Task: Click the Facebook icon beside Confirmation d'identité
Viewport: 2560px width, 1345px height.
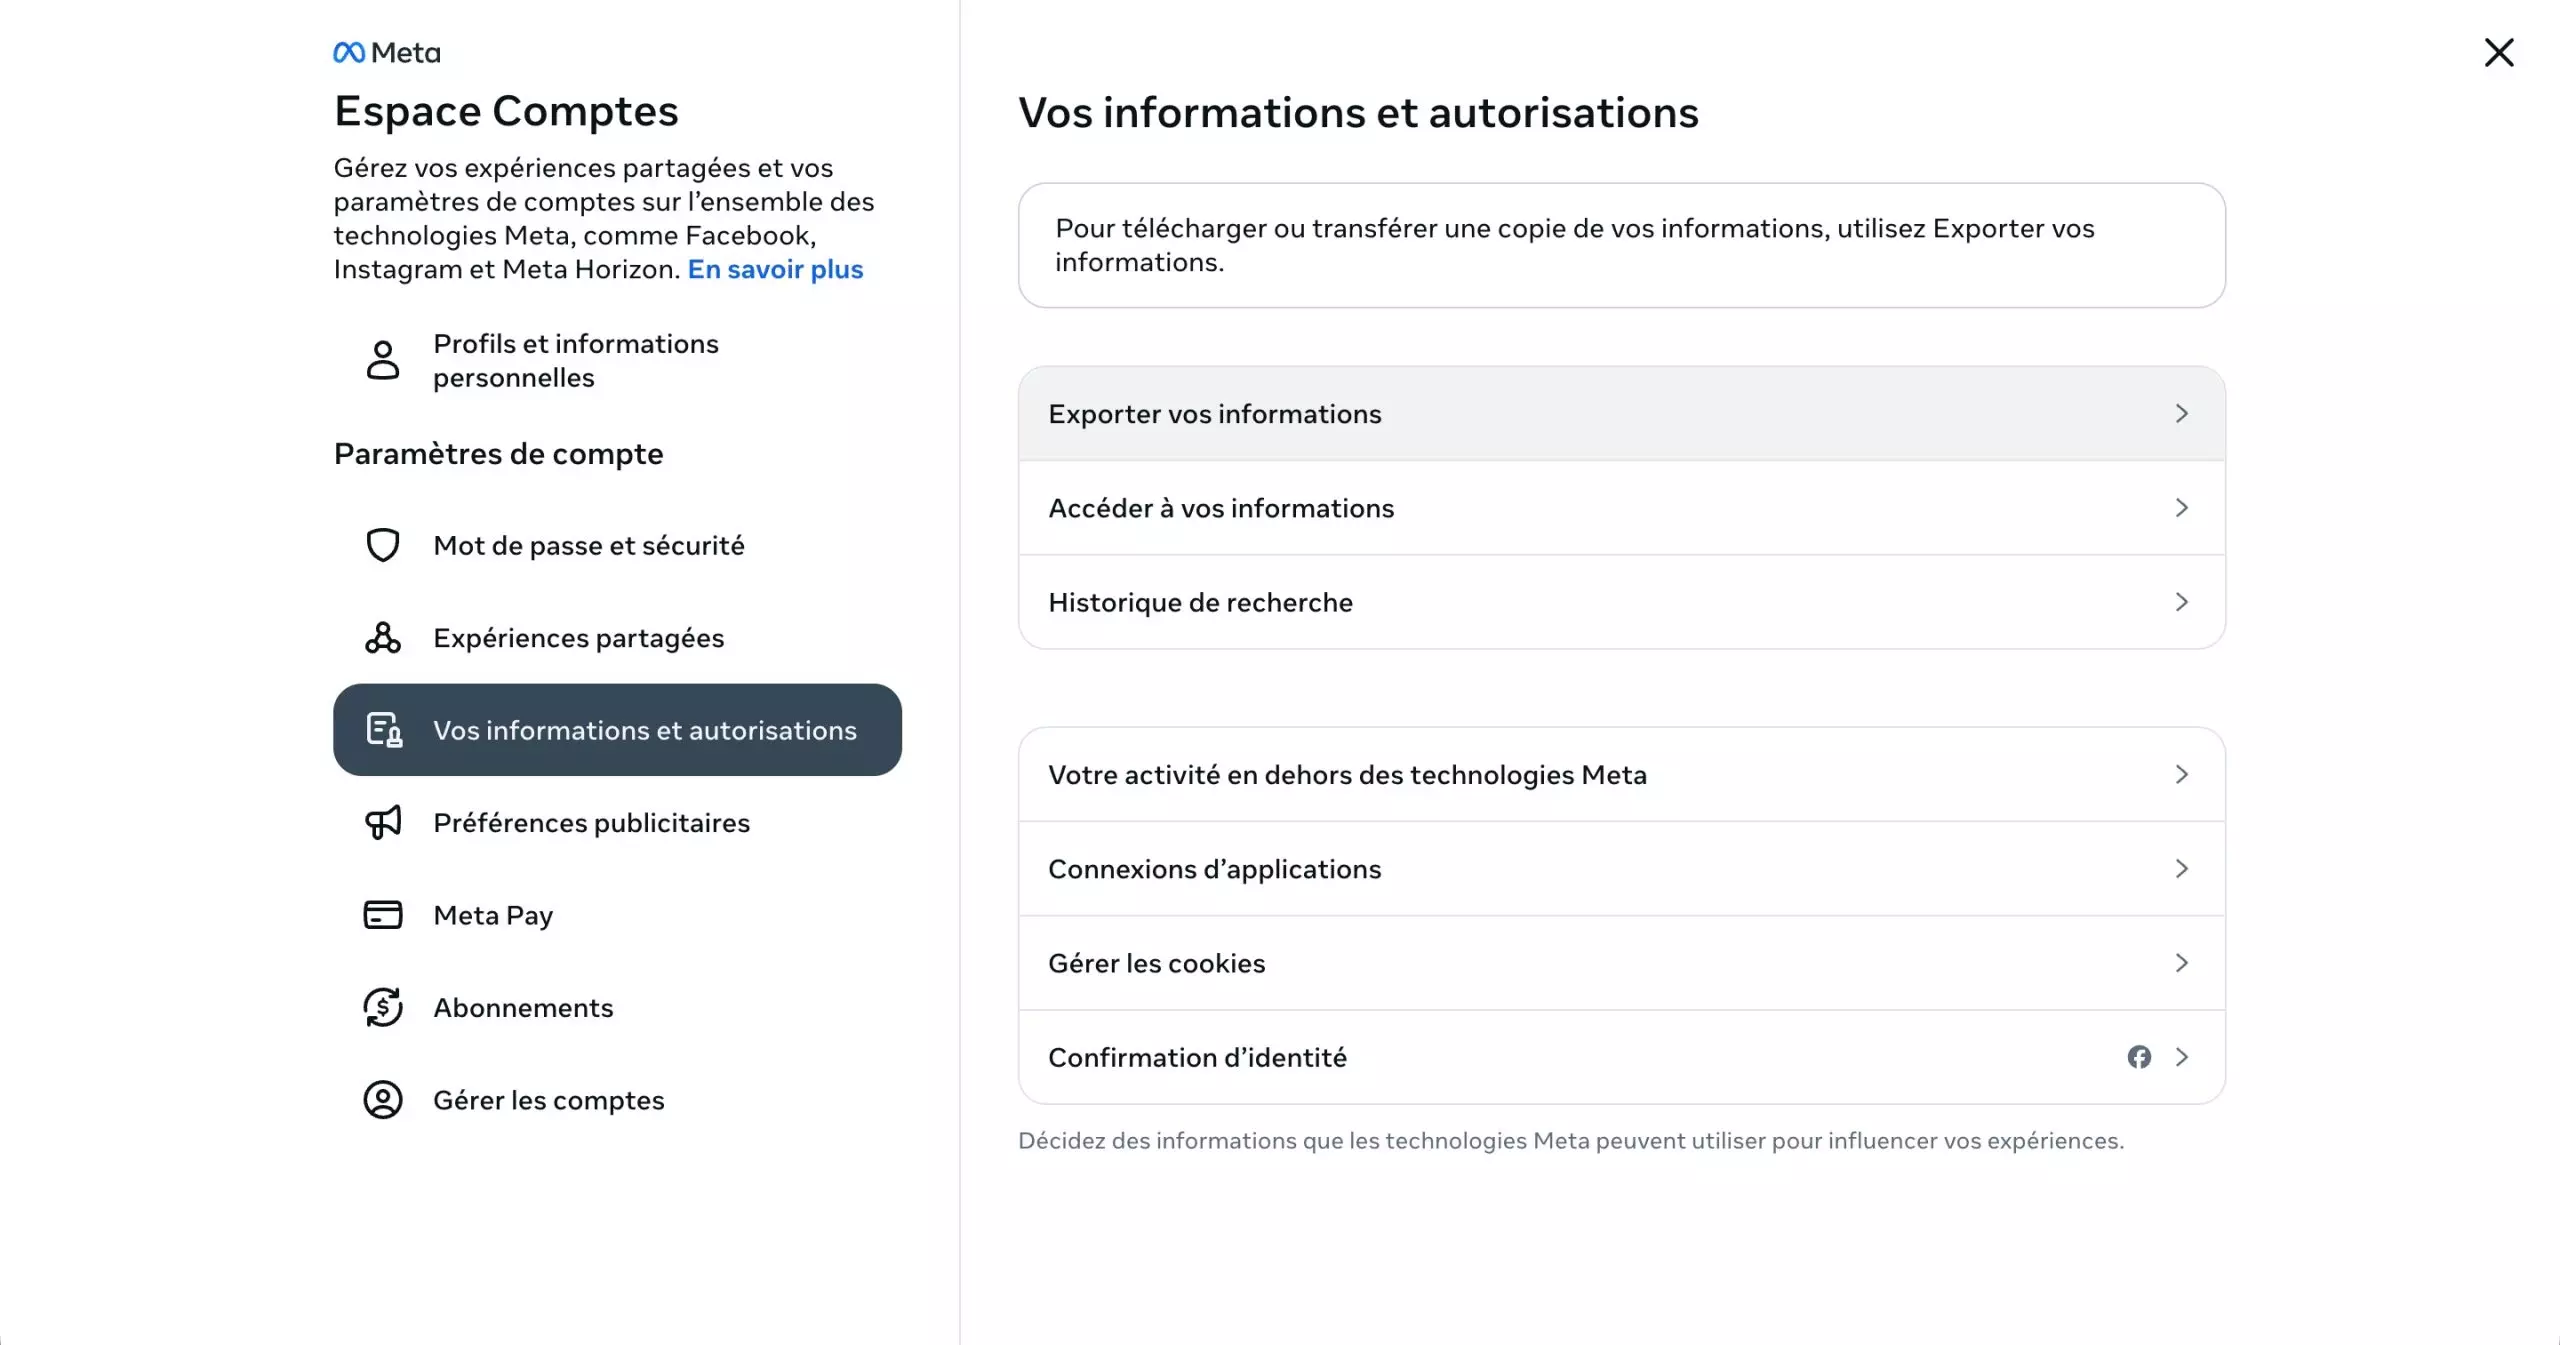Action: (2139, 1057)
